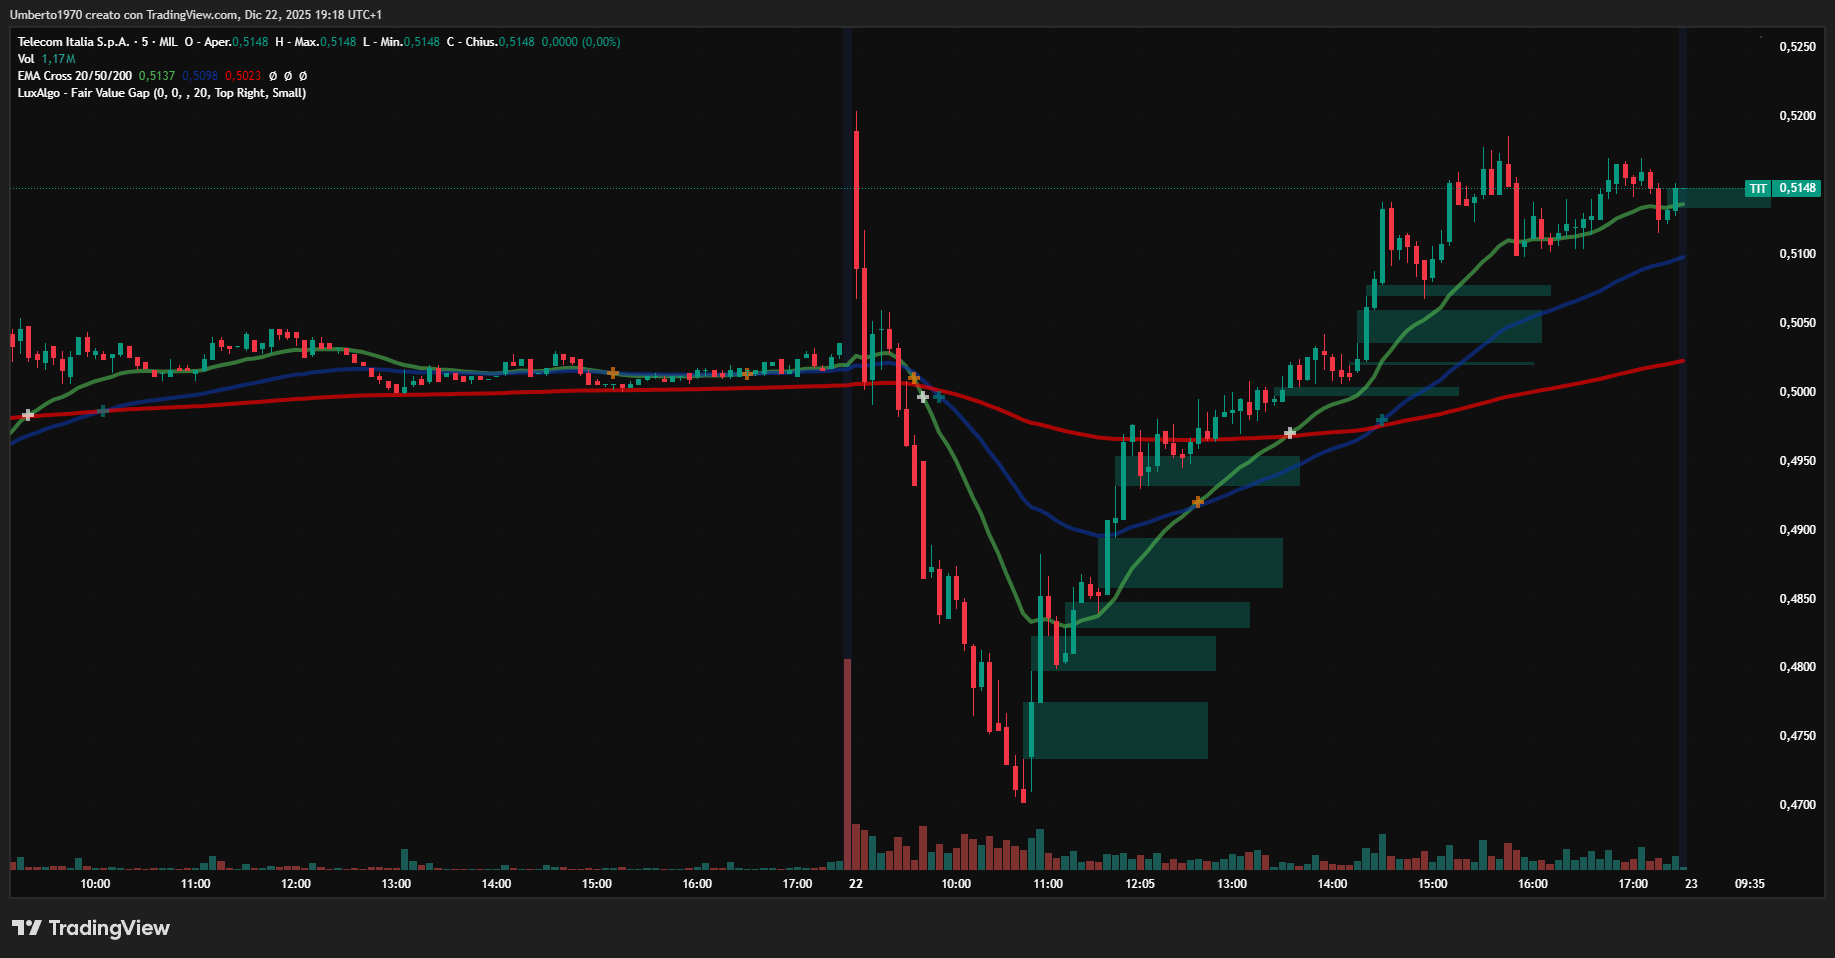Open the LuxAlgo Fair Value Gap indicator legend
Image resolution: width=1835 pixels, height=958 pixels.
[x=162, y=93]
